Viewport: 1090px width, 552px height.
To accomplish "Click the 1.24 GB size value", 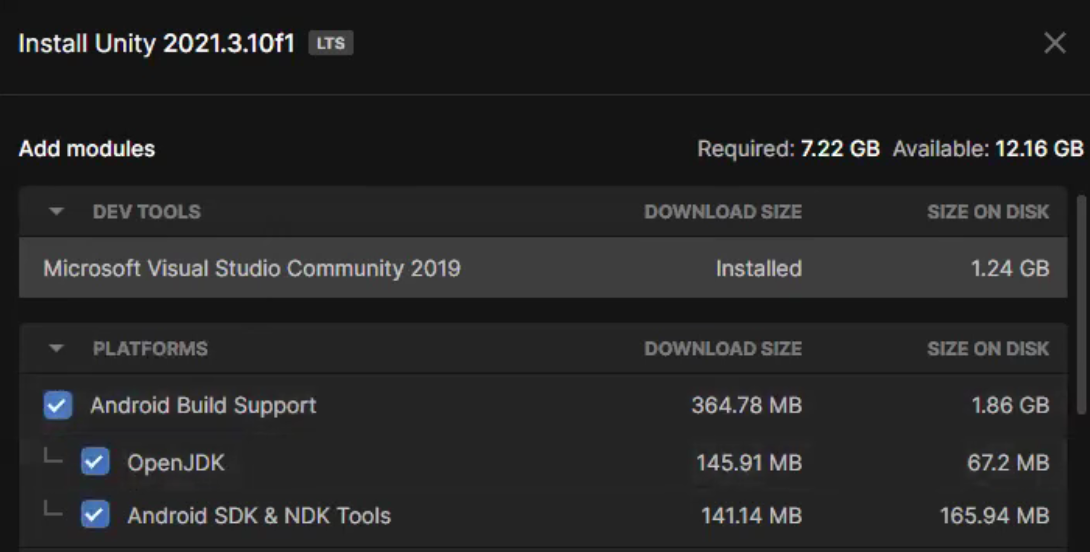I will 1010,268.
